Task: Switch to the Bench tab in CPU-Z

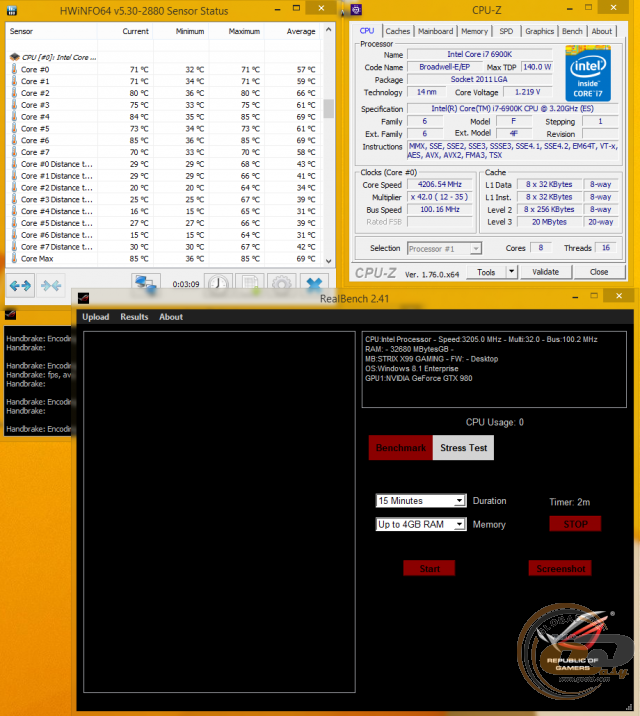Action: pos(572,31)
